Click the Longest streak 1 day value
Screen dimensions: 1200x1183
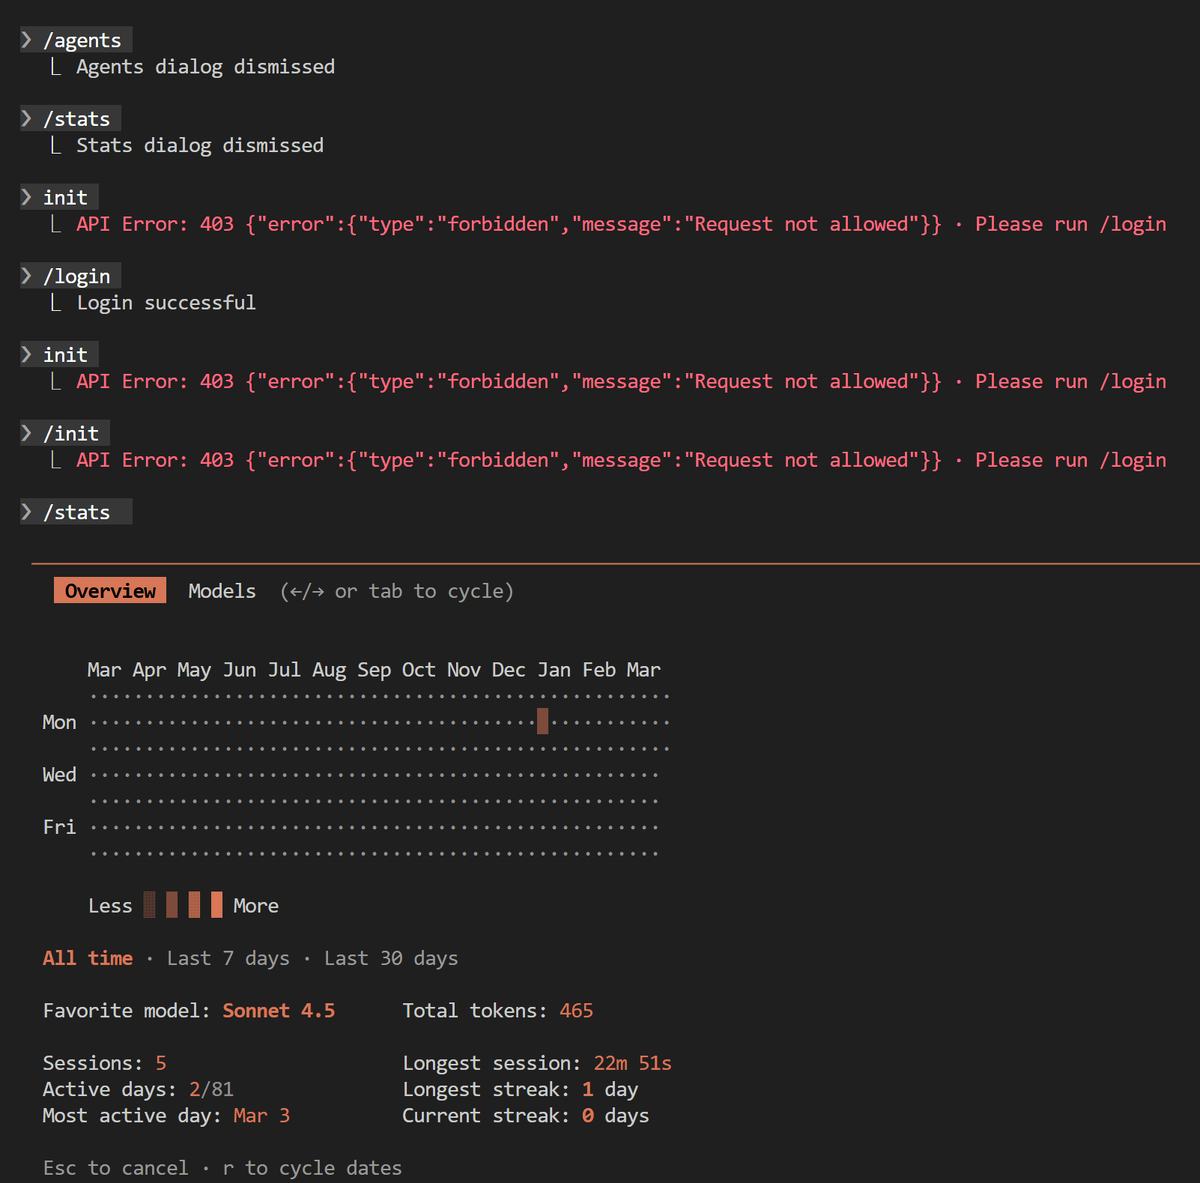610,1089
